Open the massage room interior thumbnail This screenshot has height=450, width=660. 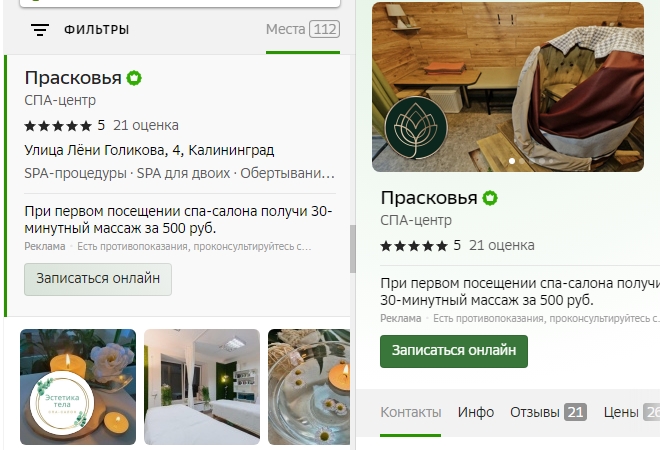pos(202,387)
